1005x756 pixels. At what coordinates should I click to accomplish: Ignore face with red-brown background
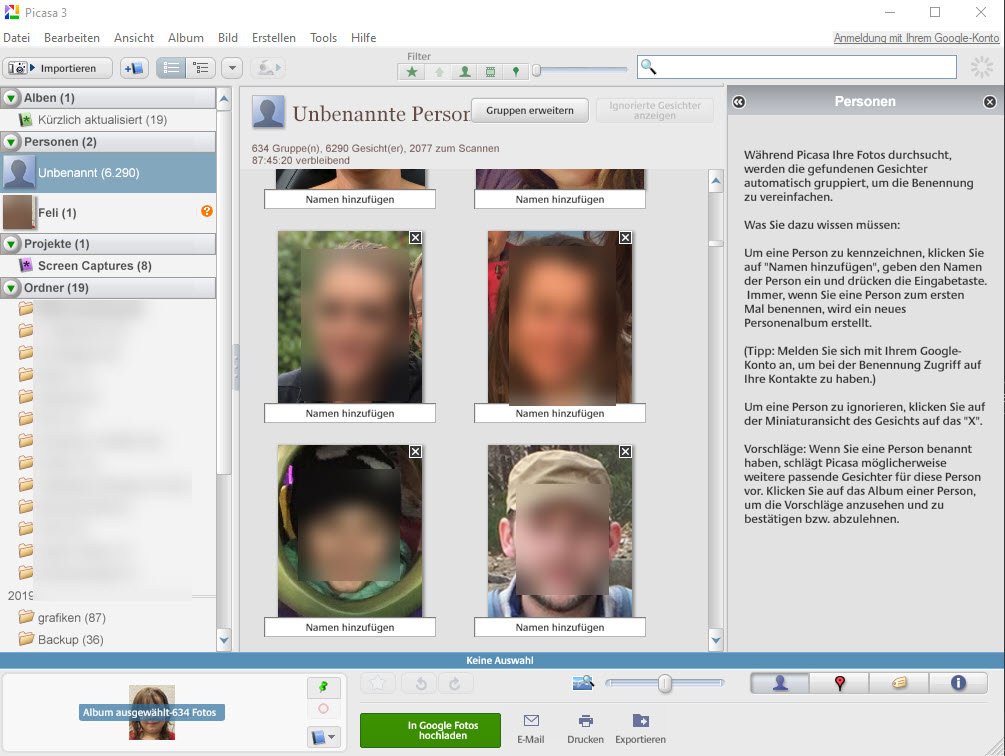click(x=626, y=238)
